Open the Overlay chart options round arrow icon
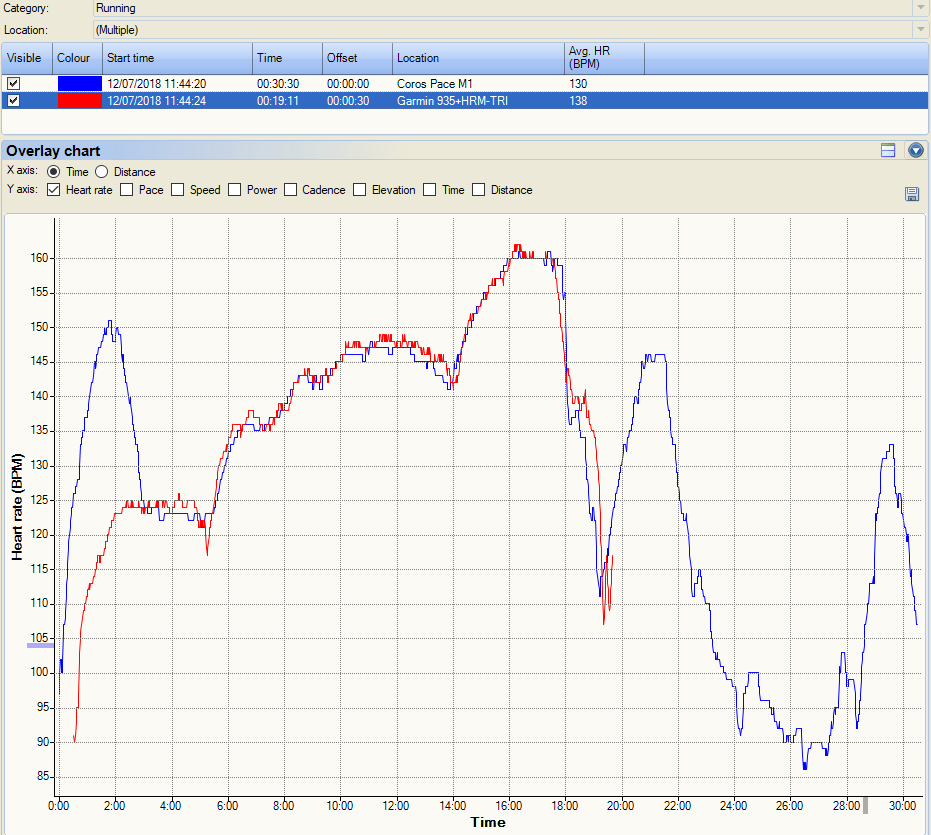The width and height of the screenshot is (931, 835). click(916, 150)
